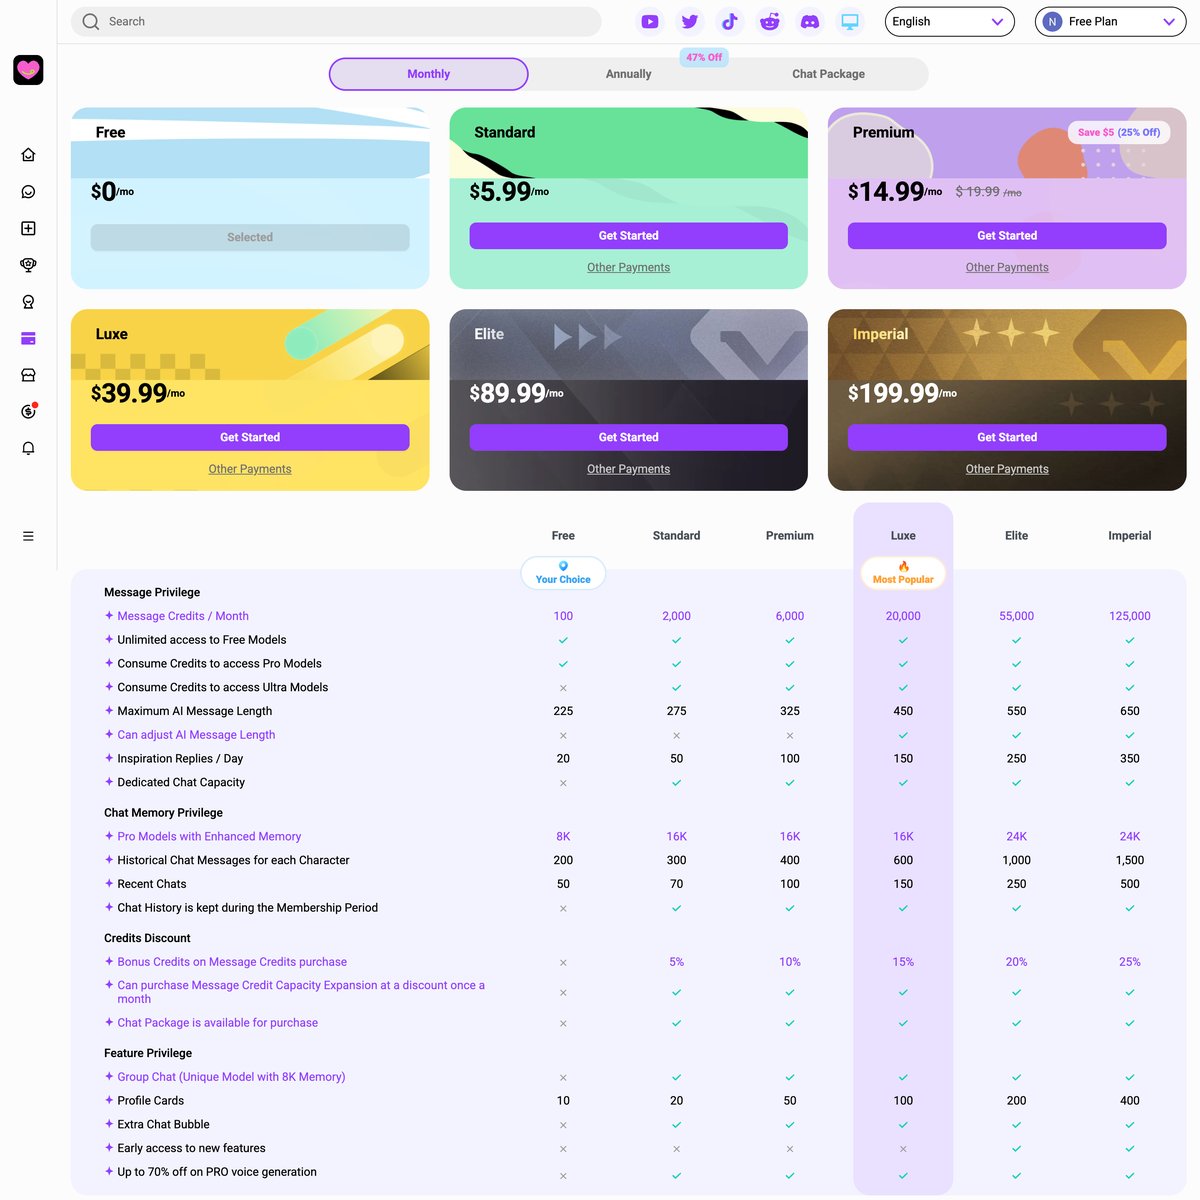This screenshot has width=1200, height=1200.
Task: Click the Profile Cards row label
Action: tap(151, 1101)
